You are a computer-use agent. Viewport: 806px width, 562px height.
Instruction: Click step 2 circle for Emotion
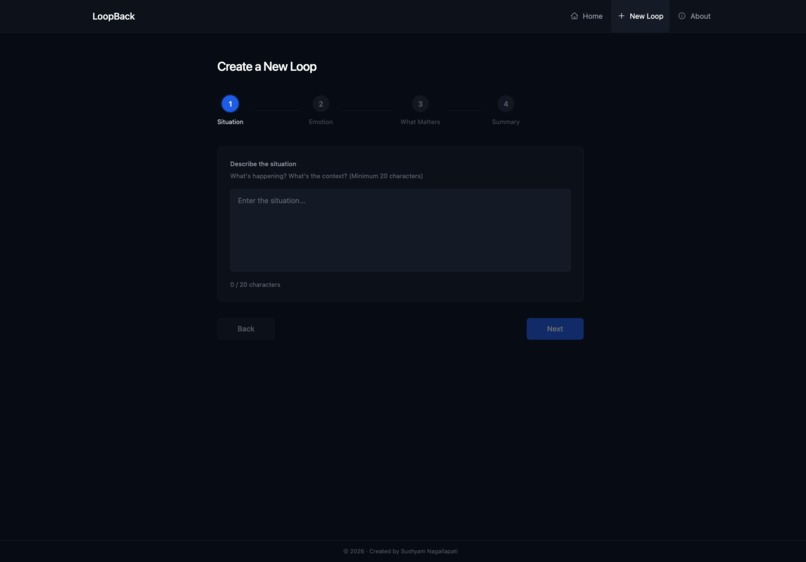click(x=321, y=104)
